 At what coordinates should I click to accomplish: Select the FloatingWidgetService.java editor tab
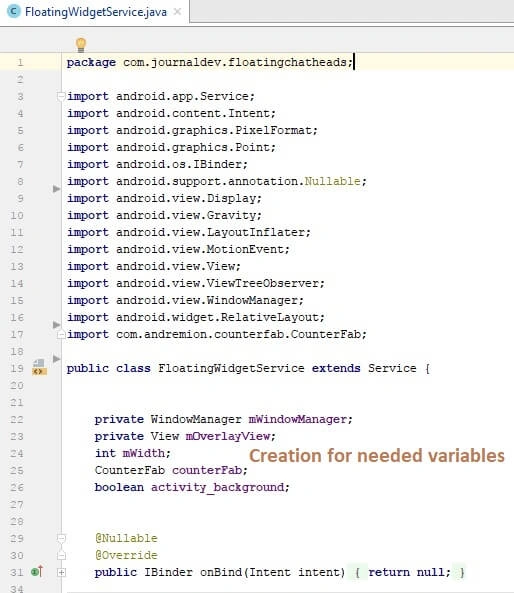tap(95, 12)
